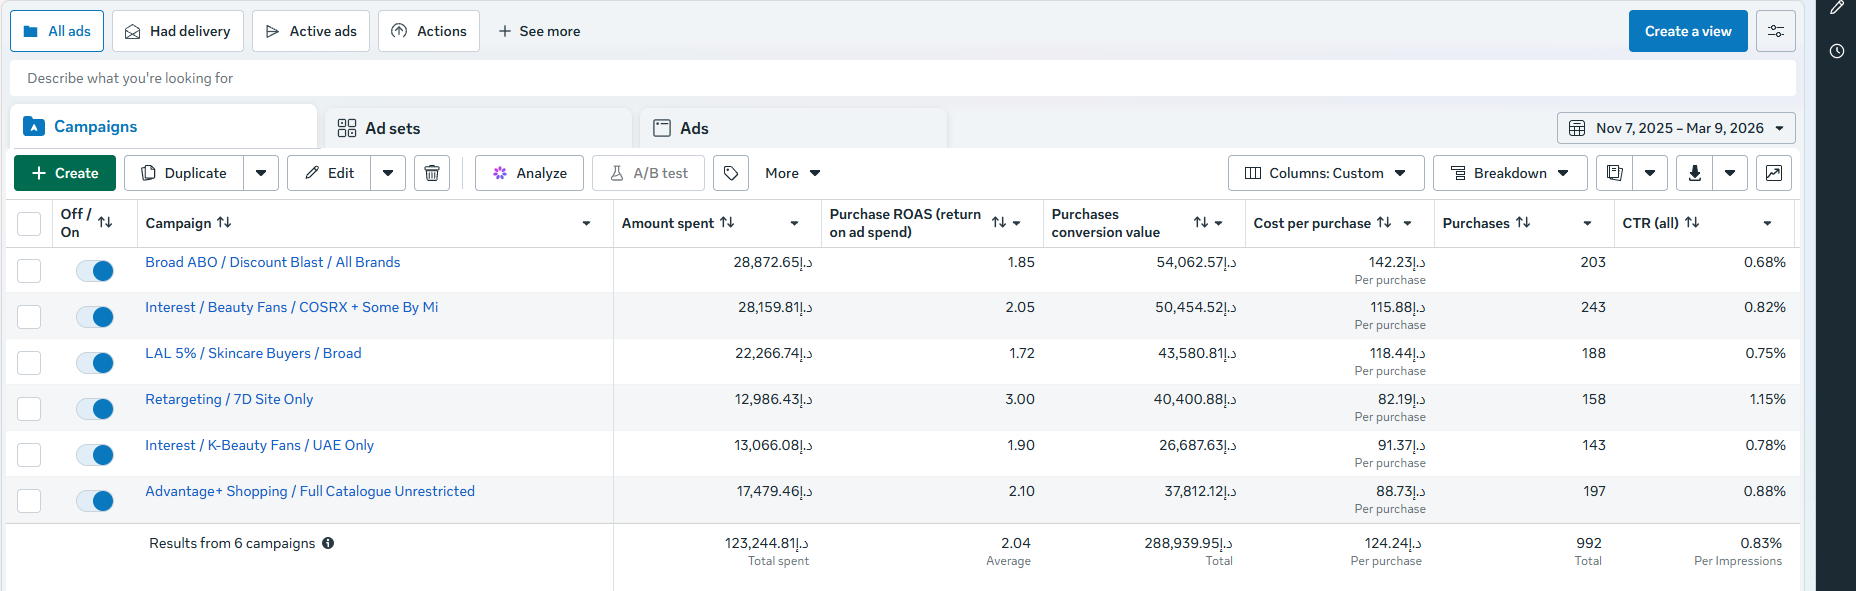
Task: Open the Breakdown dropdown
Action: (x=1510, y=173)
